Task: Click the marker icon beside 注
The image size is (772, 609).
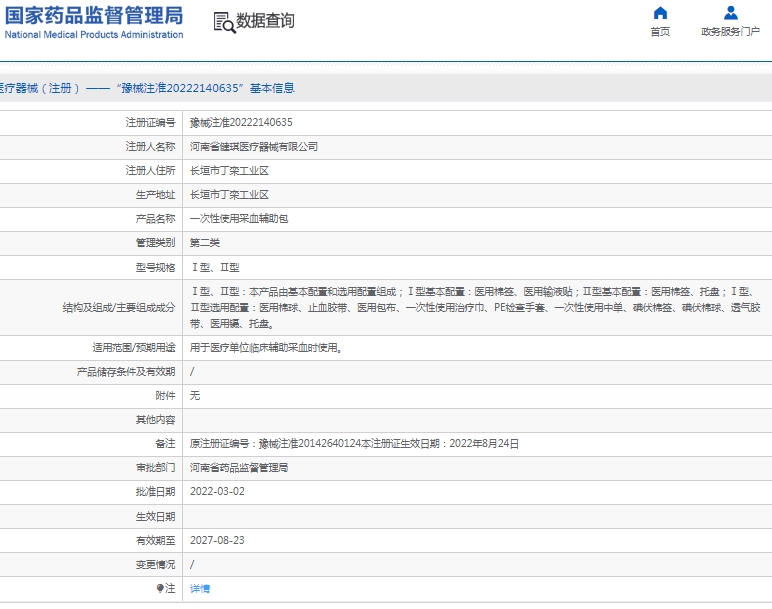Action: click(x=160, y=588)
